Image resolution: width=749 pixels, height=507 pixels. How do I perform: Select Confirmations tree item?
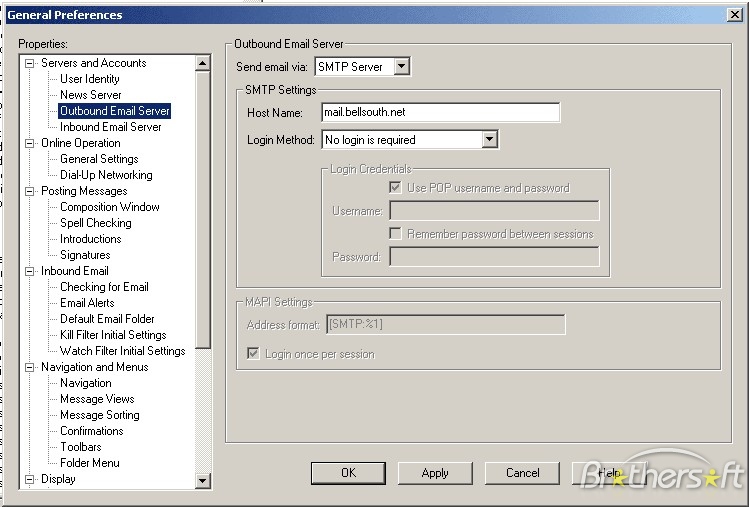coord(92,431)
